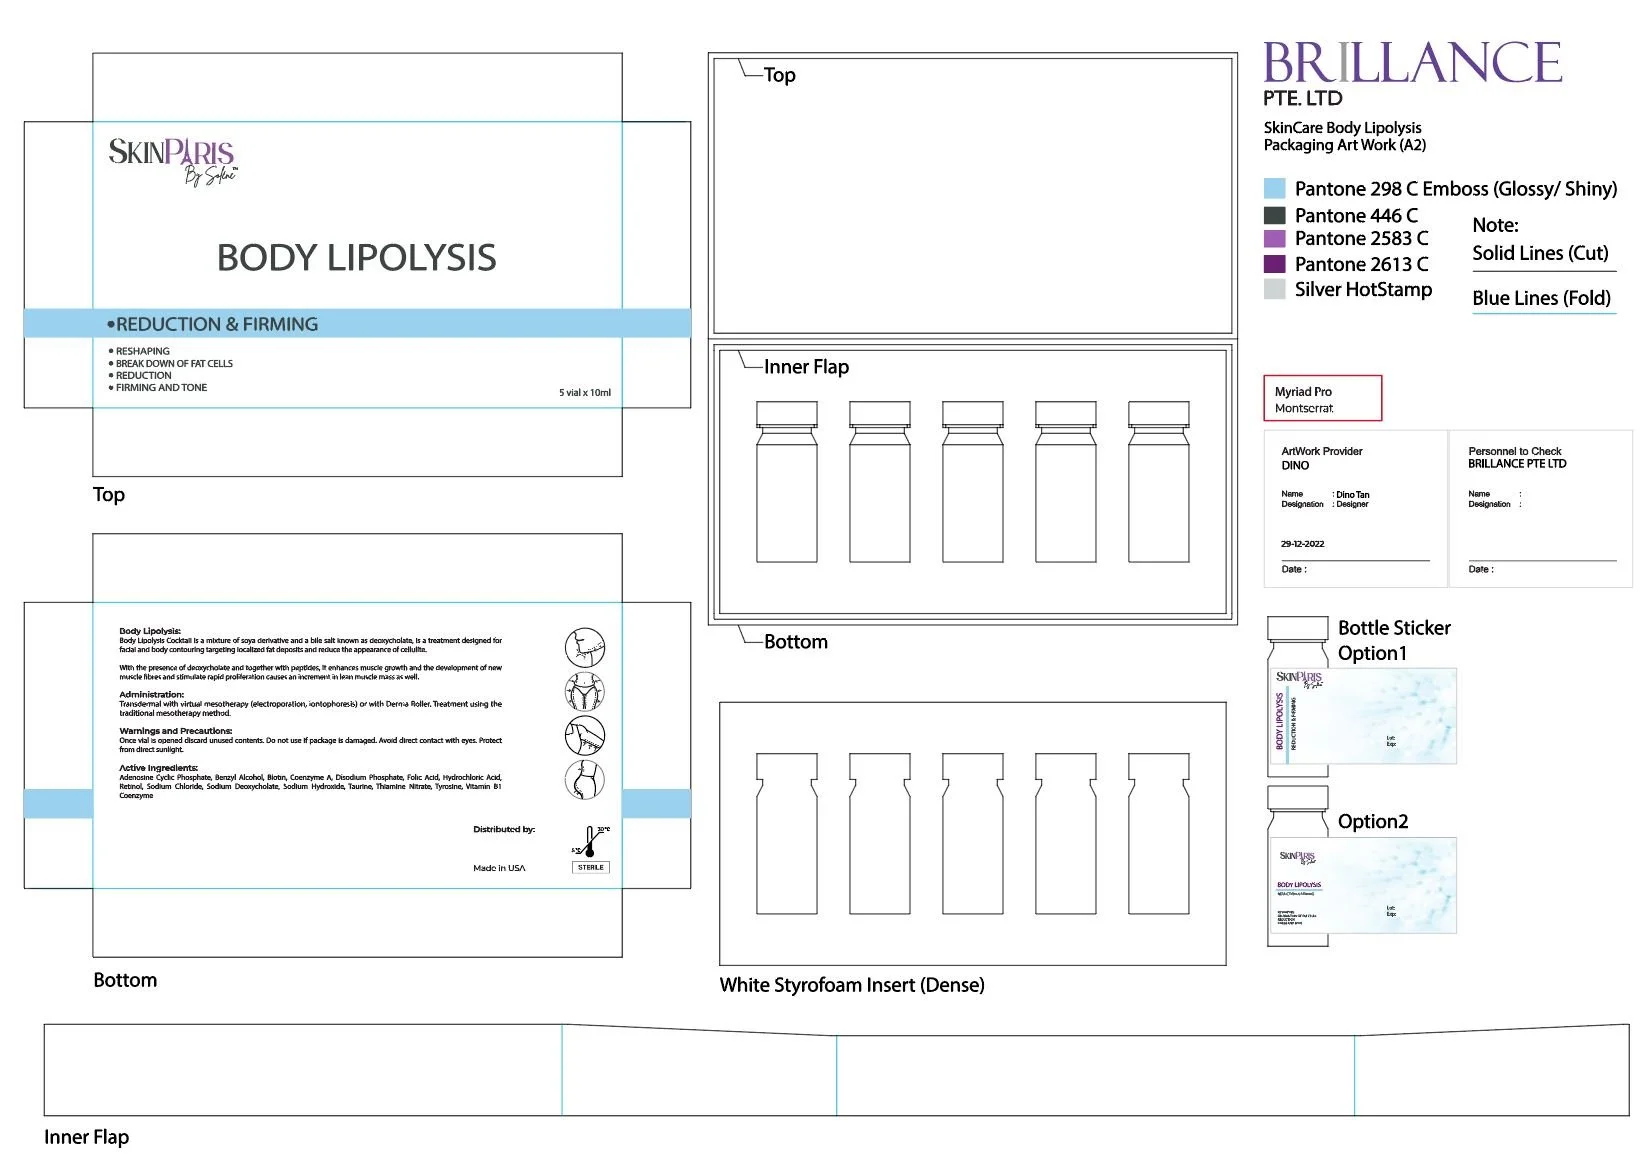This screenshot has height=1160, width=1651.
Task: Click the "Silver HotStamp" label
Action: click(1363, 289)
